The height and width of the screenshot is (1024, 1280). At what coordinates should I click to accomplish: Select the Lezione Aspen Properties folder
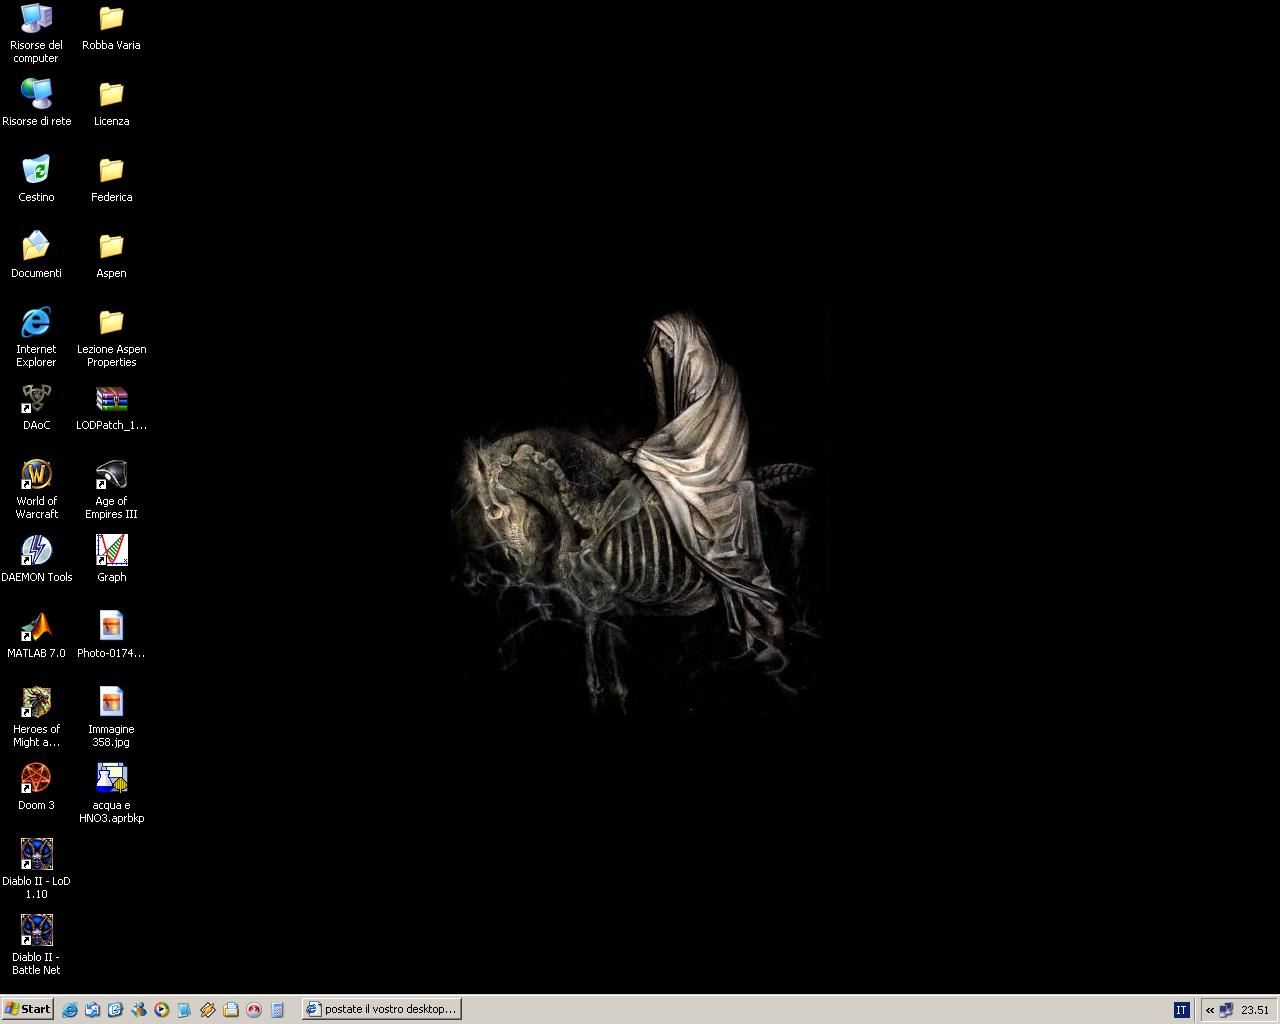point(111,337)
